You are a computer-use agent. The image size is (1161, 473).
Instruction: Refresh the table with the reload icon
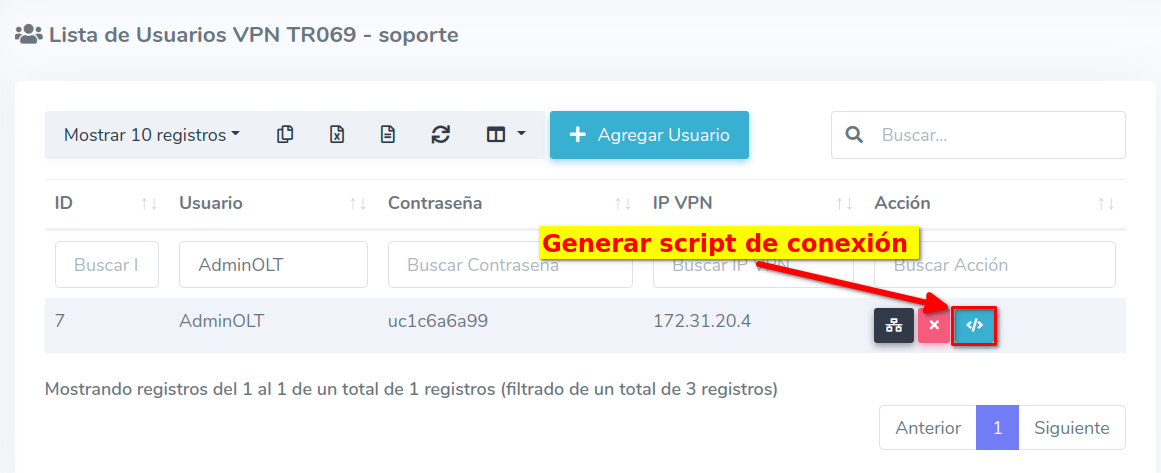point(440,135)
